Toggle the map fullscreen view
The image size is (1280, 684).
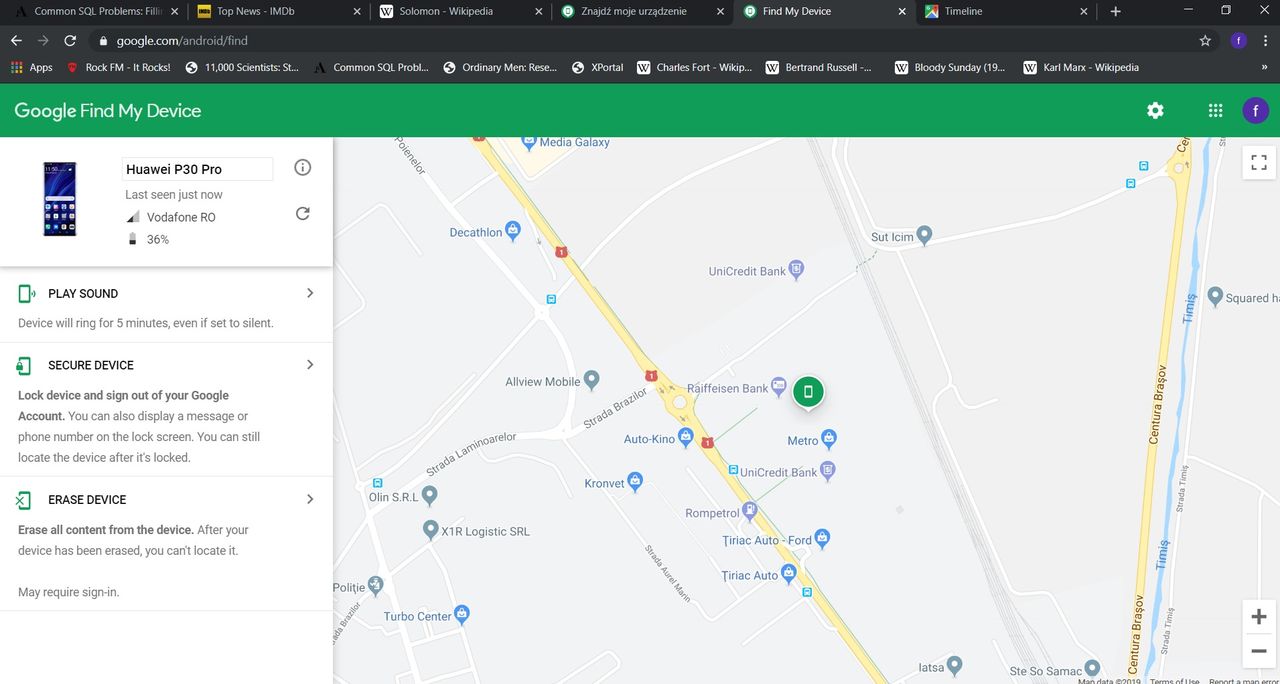(1258, 162)
